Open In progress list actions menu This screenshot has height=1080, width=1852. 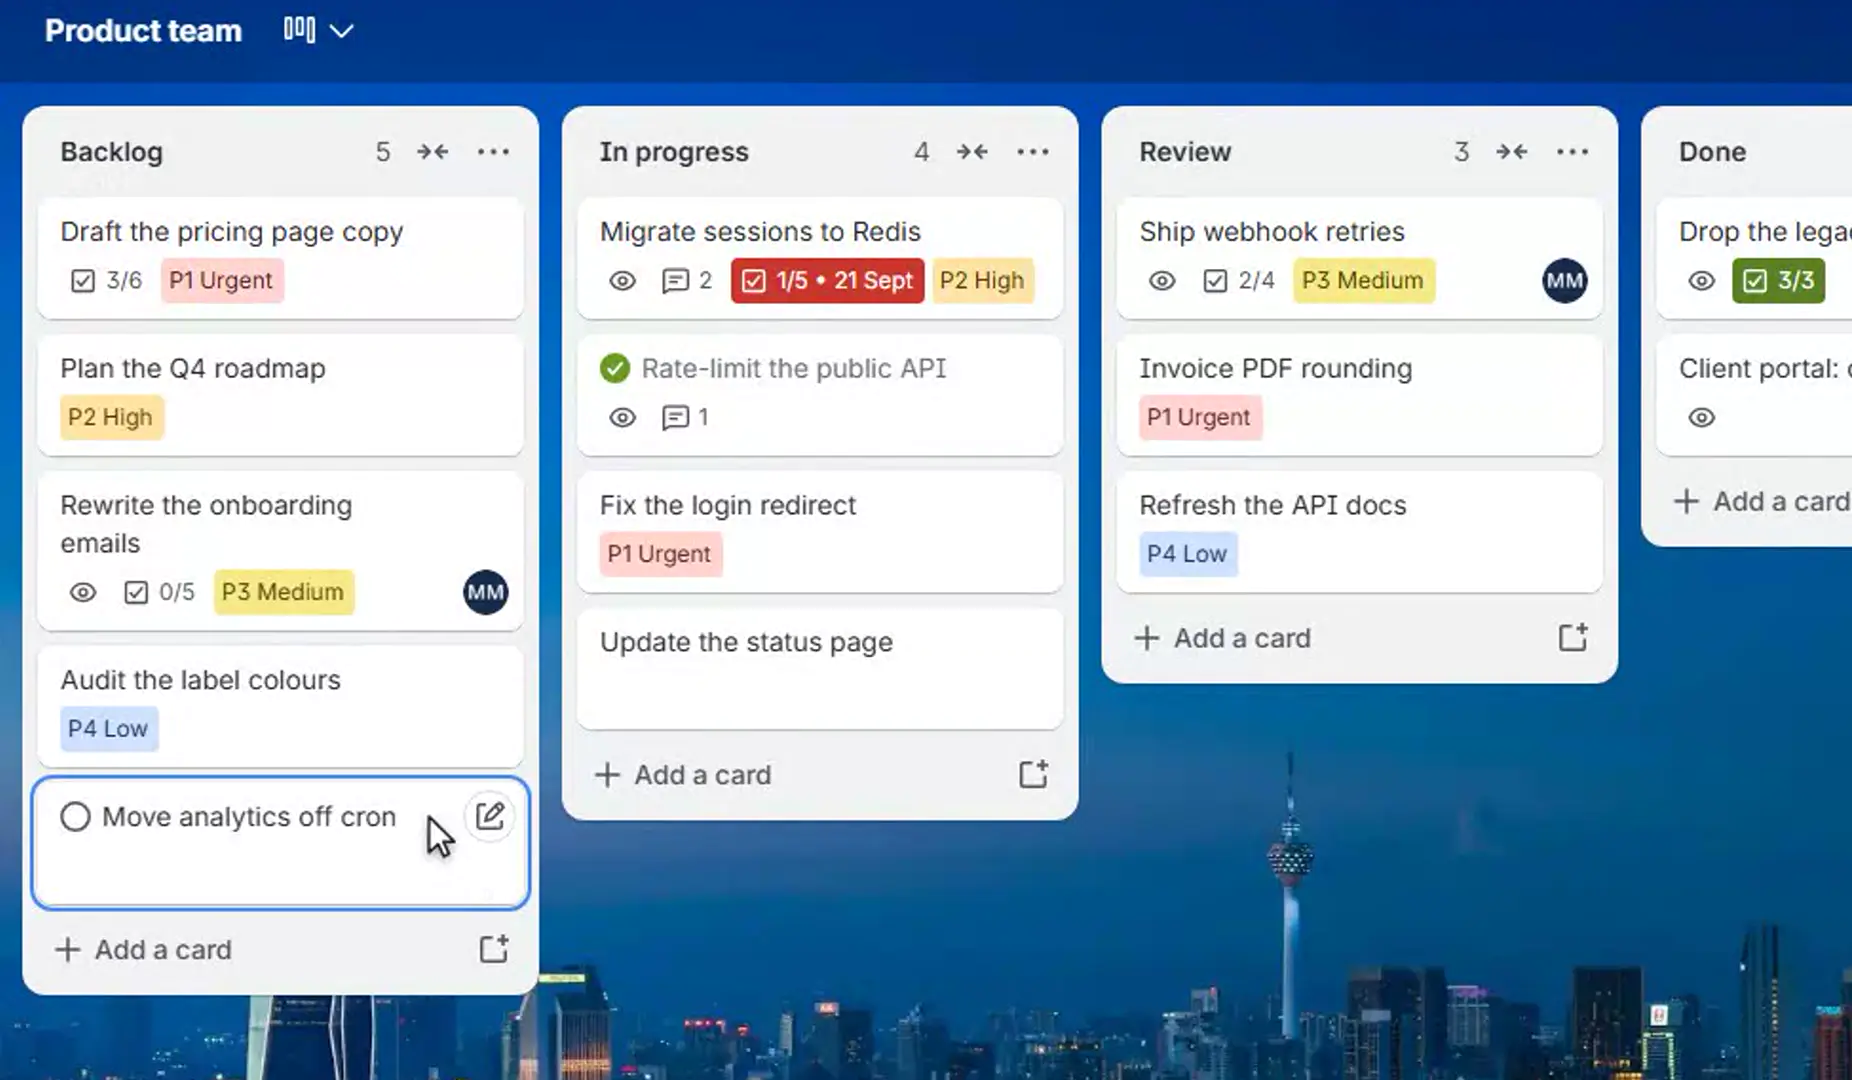pyautogui.click(x=1033, y=152)
